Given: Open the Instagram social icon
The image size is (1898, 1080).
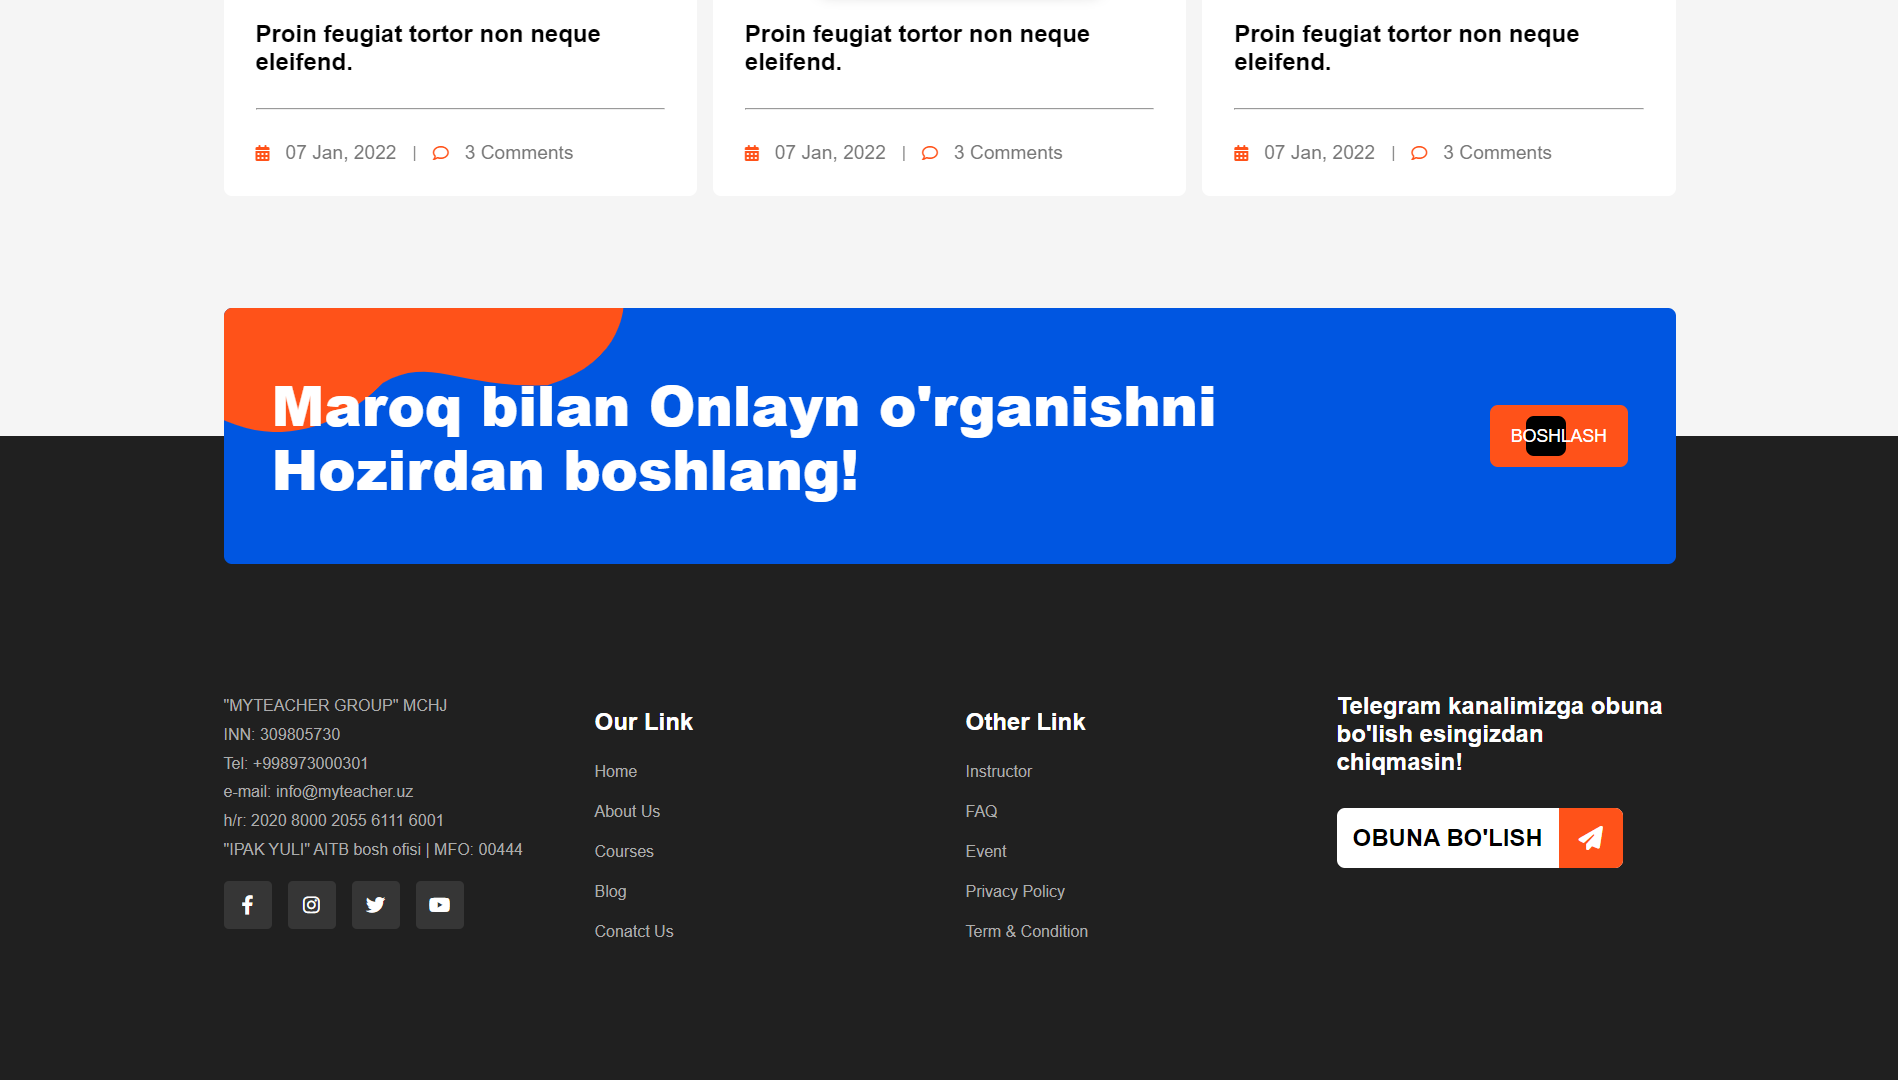Looking at the screenshot, I should click(312, 905).
